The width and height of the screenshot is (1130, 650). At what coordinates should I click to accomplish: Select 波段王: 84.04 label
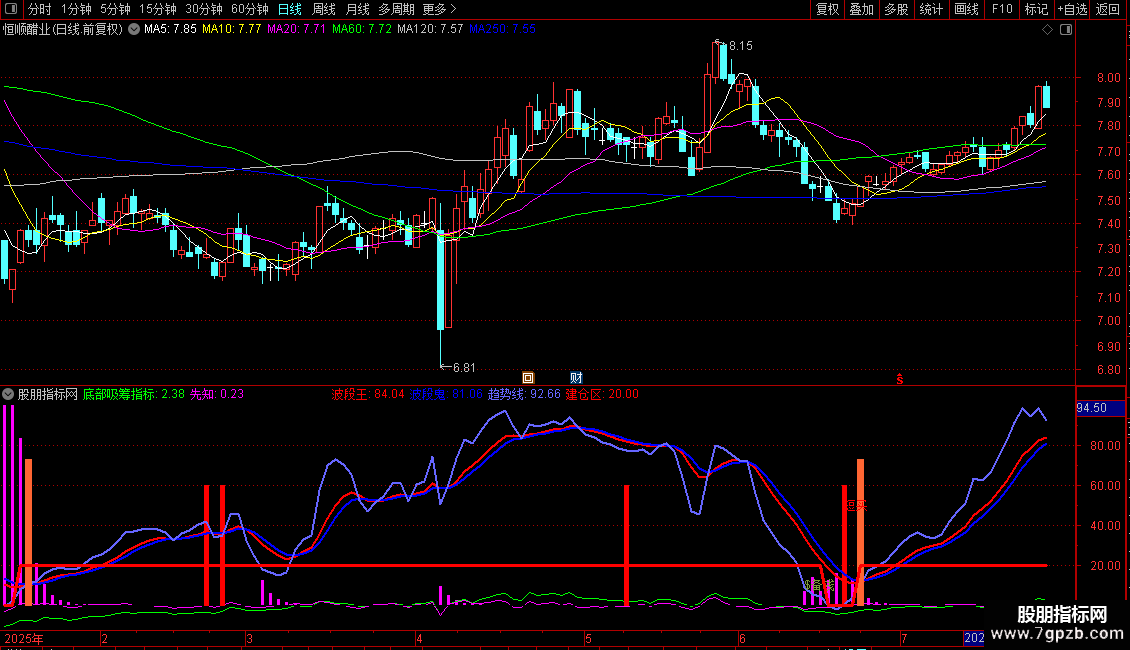(368, 394)
